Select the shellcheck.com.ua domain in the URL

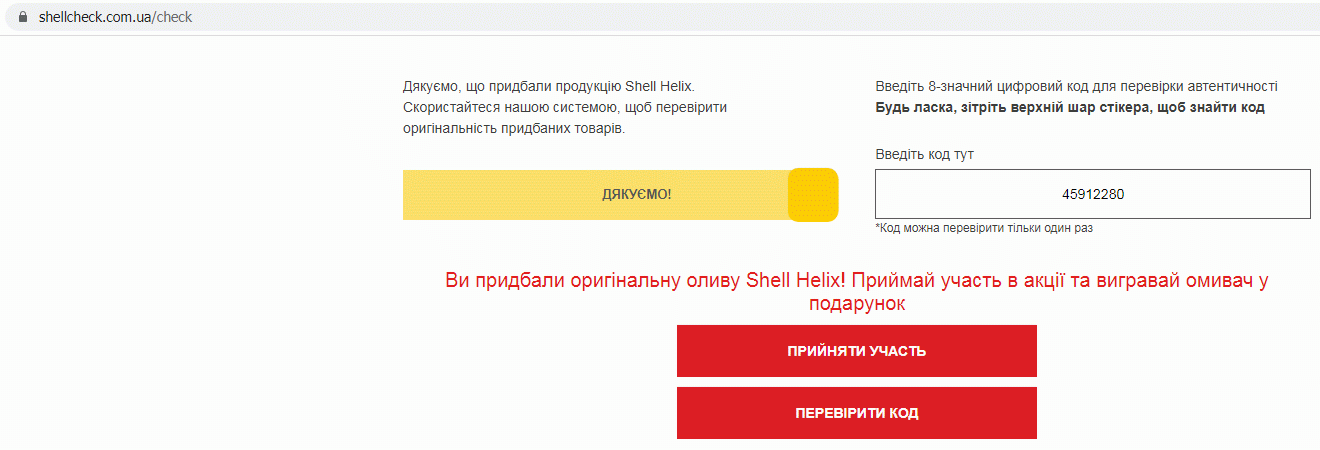point(94,18)
